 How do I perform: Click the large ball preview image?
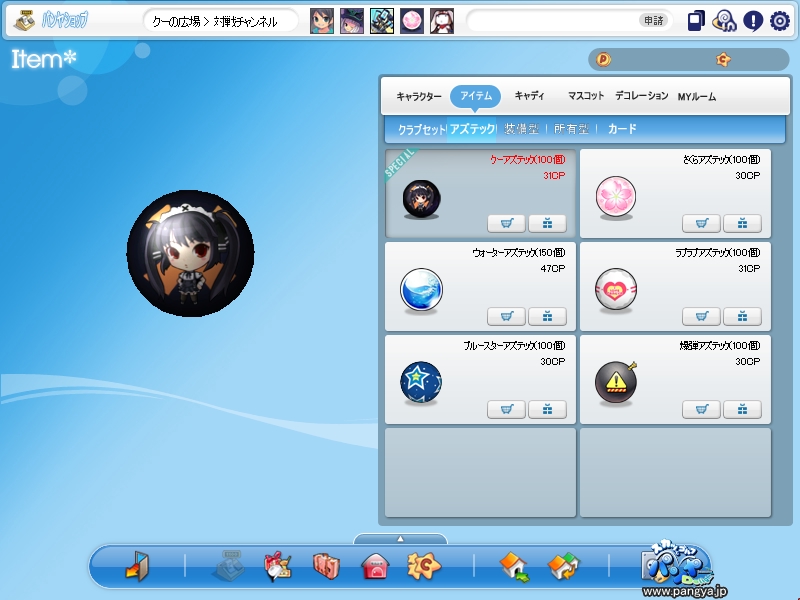click(190, 254)
